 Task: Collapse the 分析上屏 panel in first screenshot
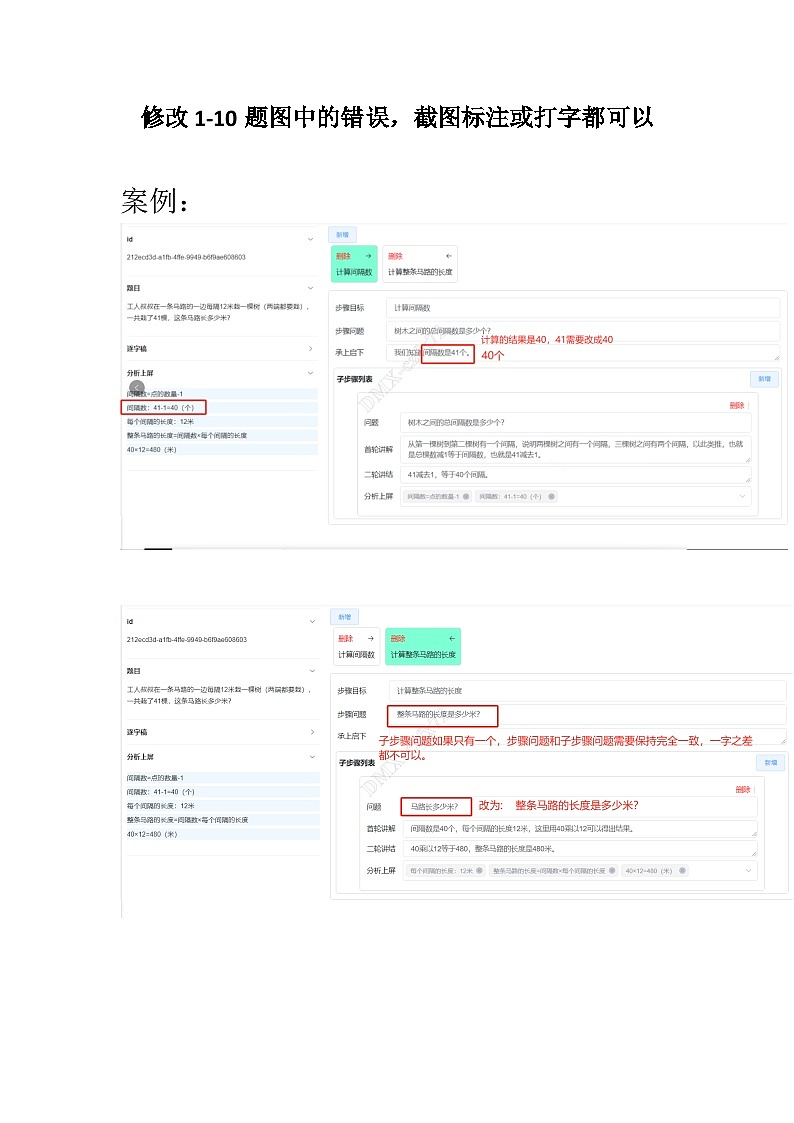click(x=310, y=373)
